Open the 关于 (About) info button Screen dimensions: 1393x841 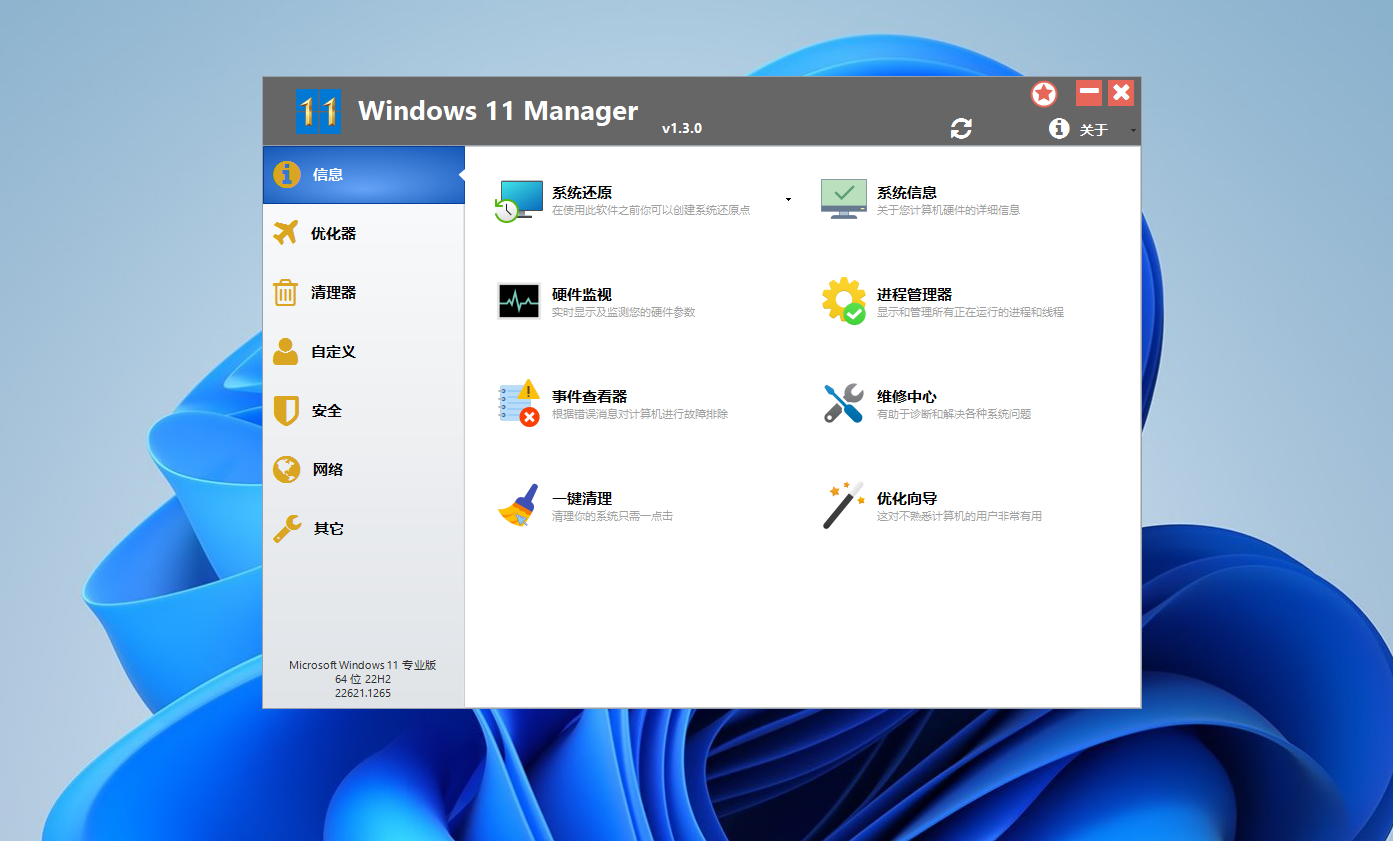tap(1079, 129)
